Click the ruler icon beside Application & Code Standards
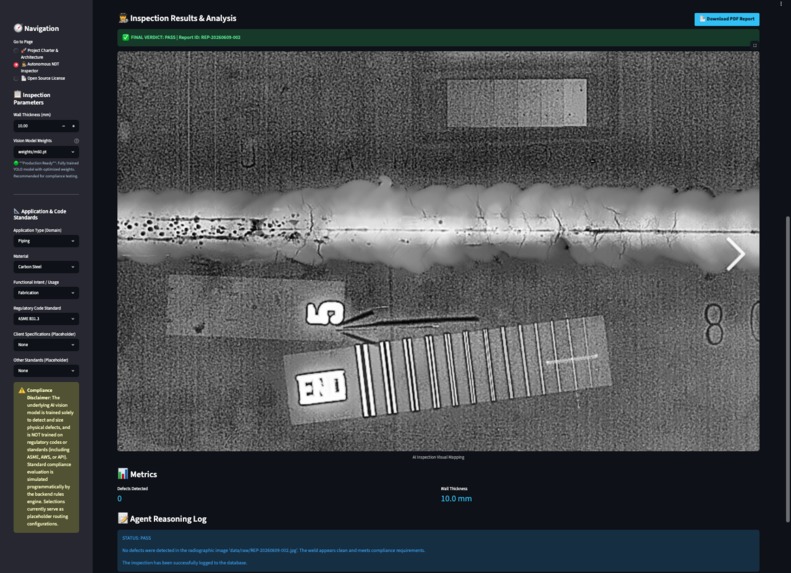Screen dimensions: 791x573 17,211
